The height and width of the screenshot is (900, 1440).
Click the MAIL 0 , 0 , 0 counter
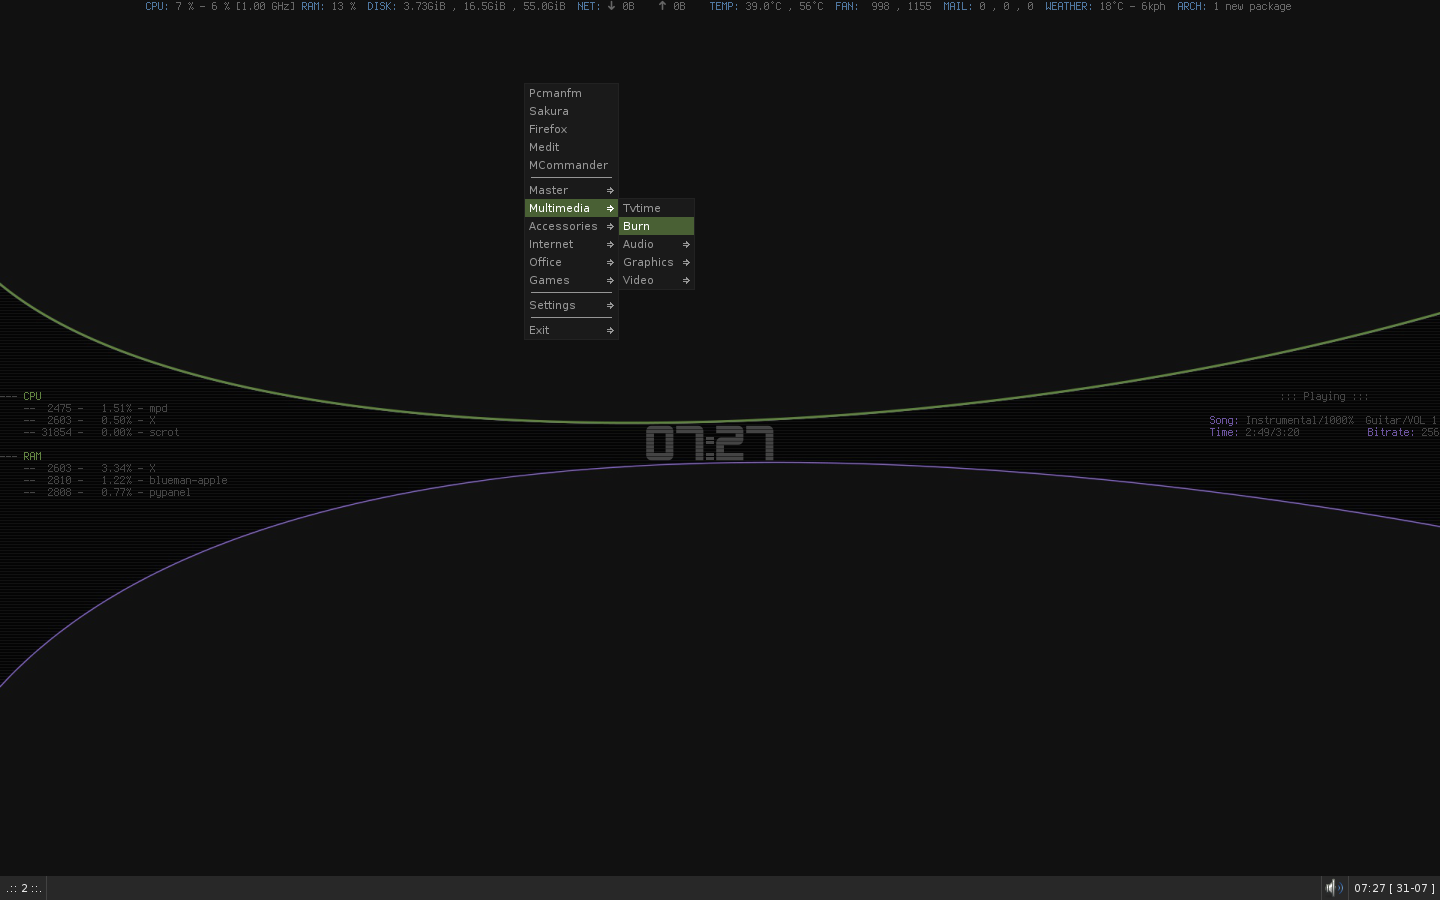988,6
